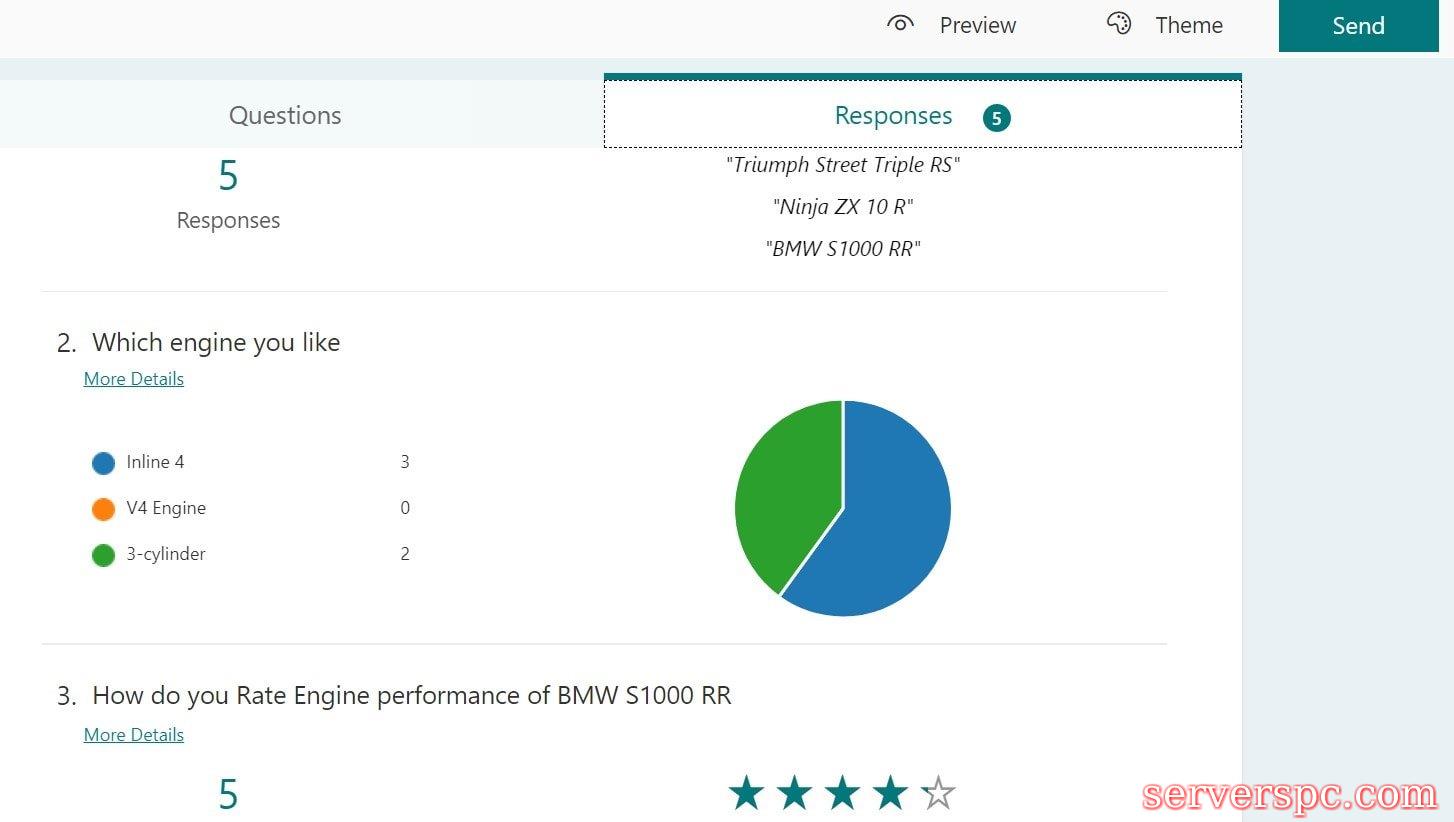Click the fourth filled rating star
The height and width of the screenshot is (822, 1454).
(x=890, y=794)
